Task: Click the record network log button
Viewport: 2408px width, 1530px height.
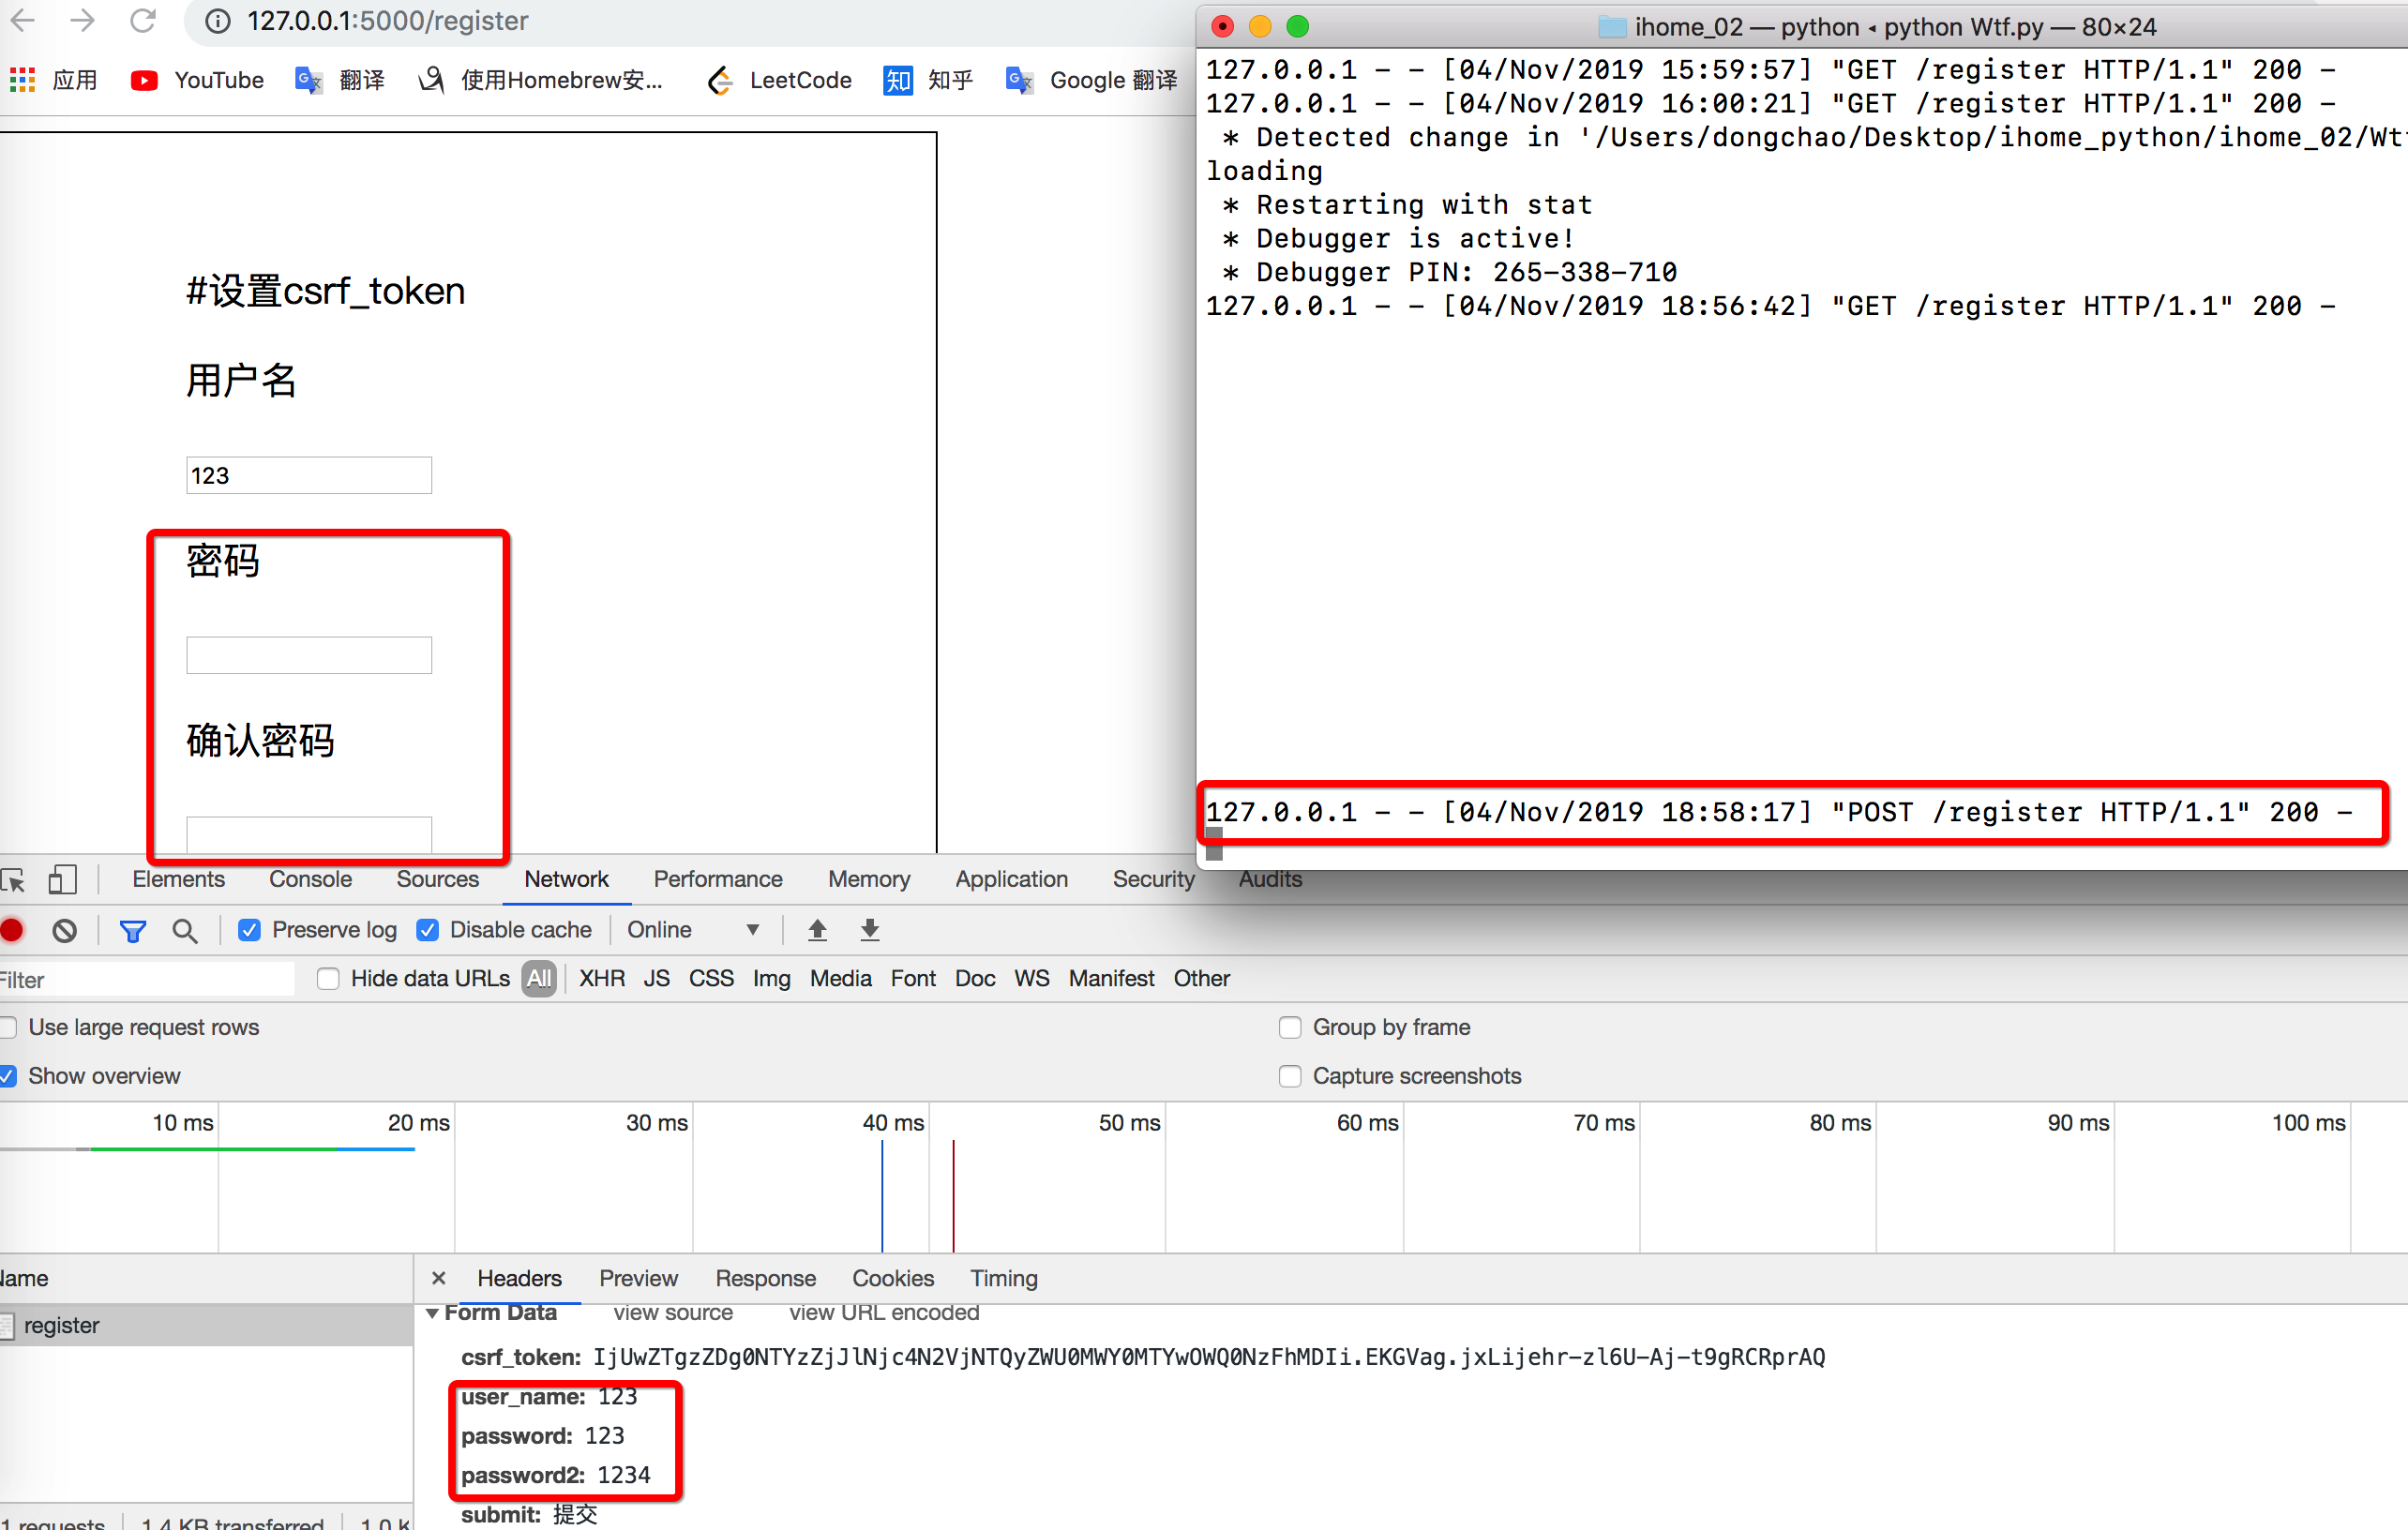Action: [12, 931]
